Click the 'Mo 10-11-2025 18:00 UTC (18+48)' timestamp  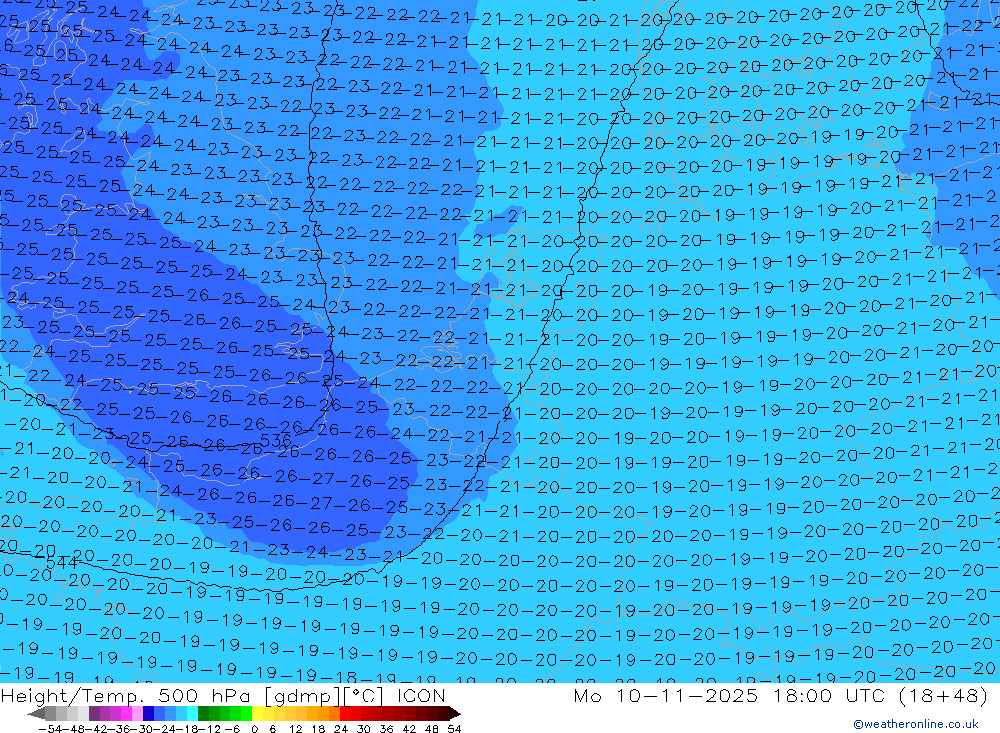click(x=781, y=696)
